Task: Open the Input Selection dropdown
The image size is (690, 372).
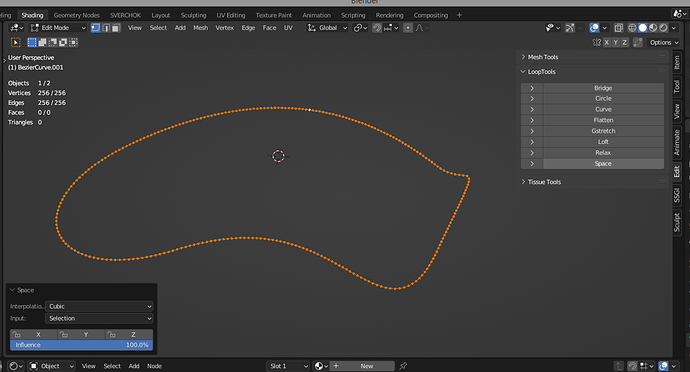Action: [99, 318]
